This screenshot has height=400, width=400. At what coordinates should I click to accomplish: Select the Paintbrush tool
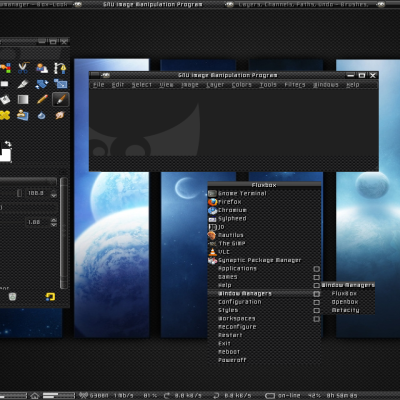(x=60, y=99)
